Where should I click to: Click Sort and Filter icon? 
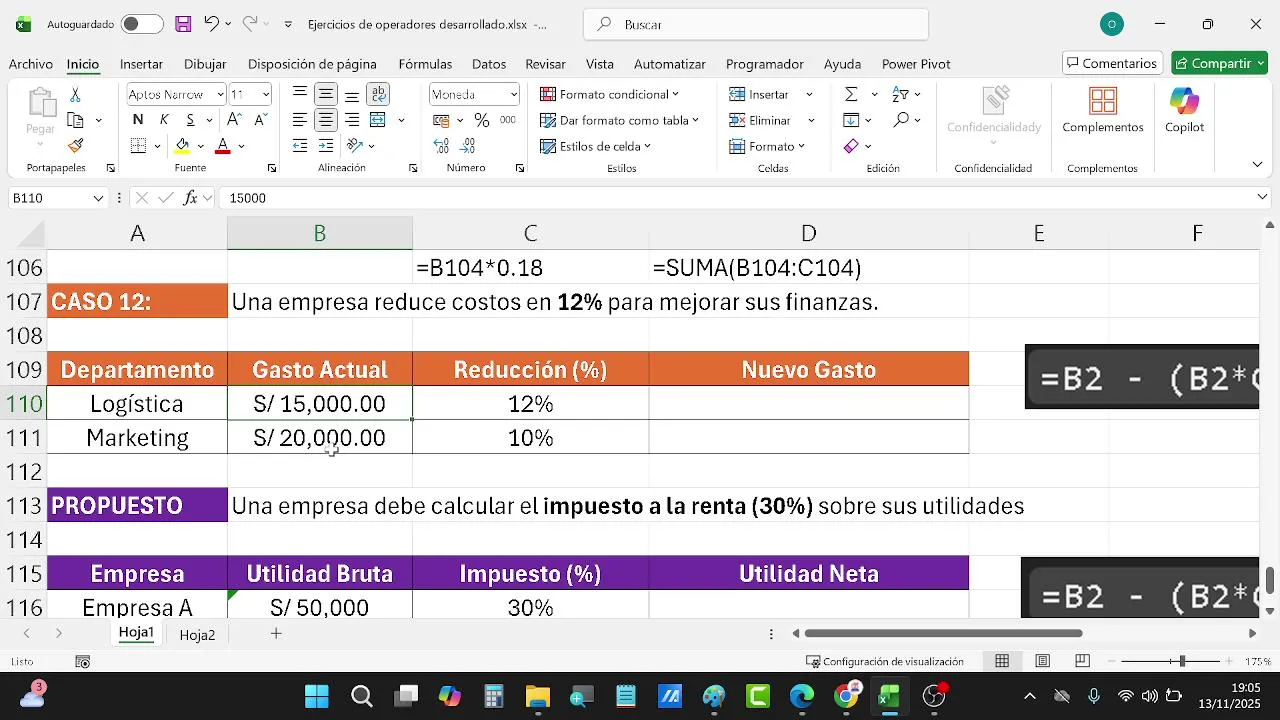900,94
